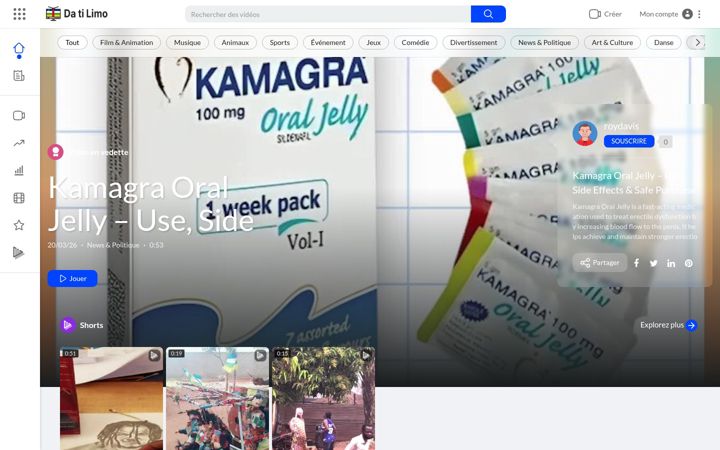
Task: Share to Facebook icon
Action: [x=636, y=263]
